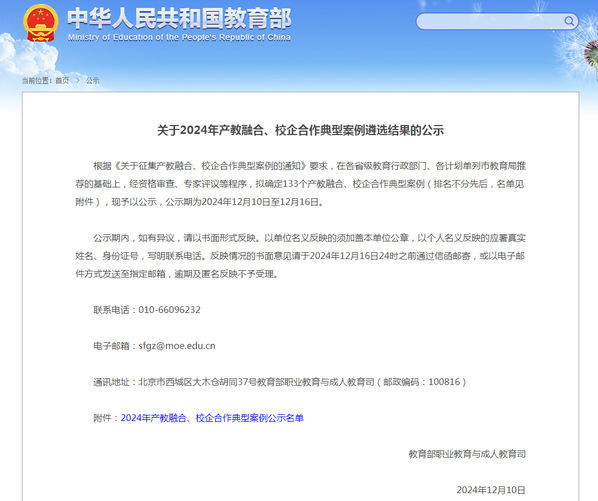Click the 附件 label before the attachment link
Image resolution: width=598 pixels, height=501 pixels.
(x=104, y=418)
